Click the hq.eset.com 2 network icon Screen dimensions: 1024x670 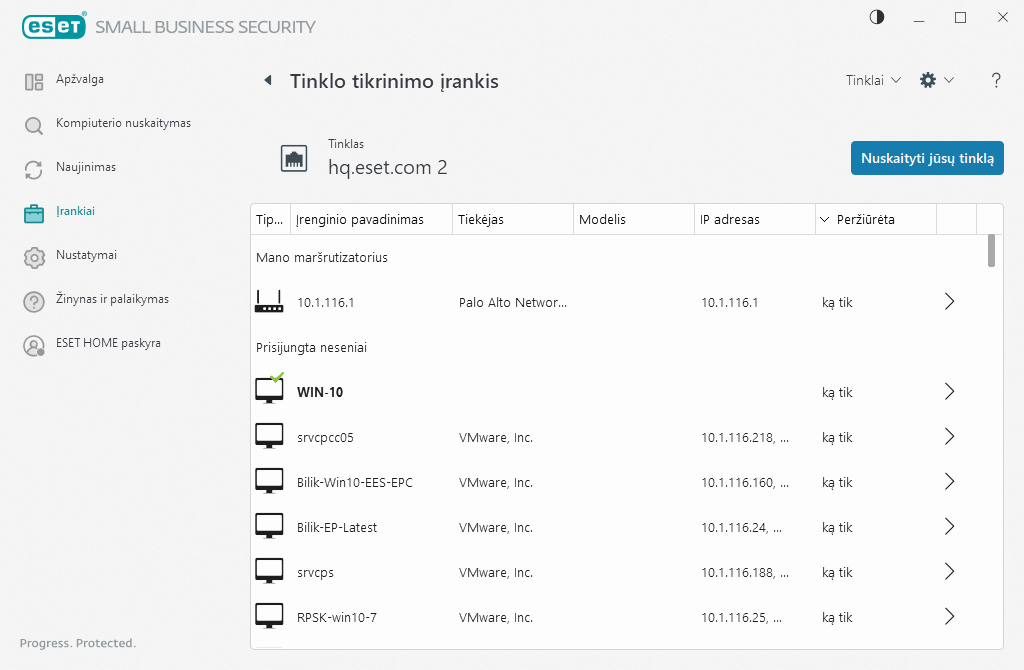coord(294,158)
